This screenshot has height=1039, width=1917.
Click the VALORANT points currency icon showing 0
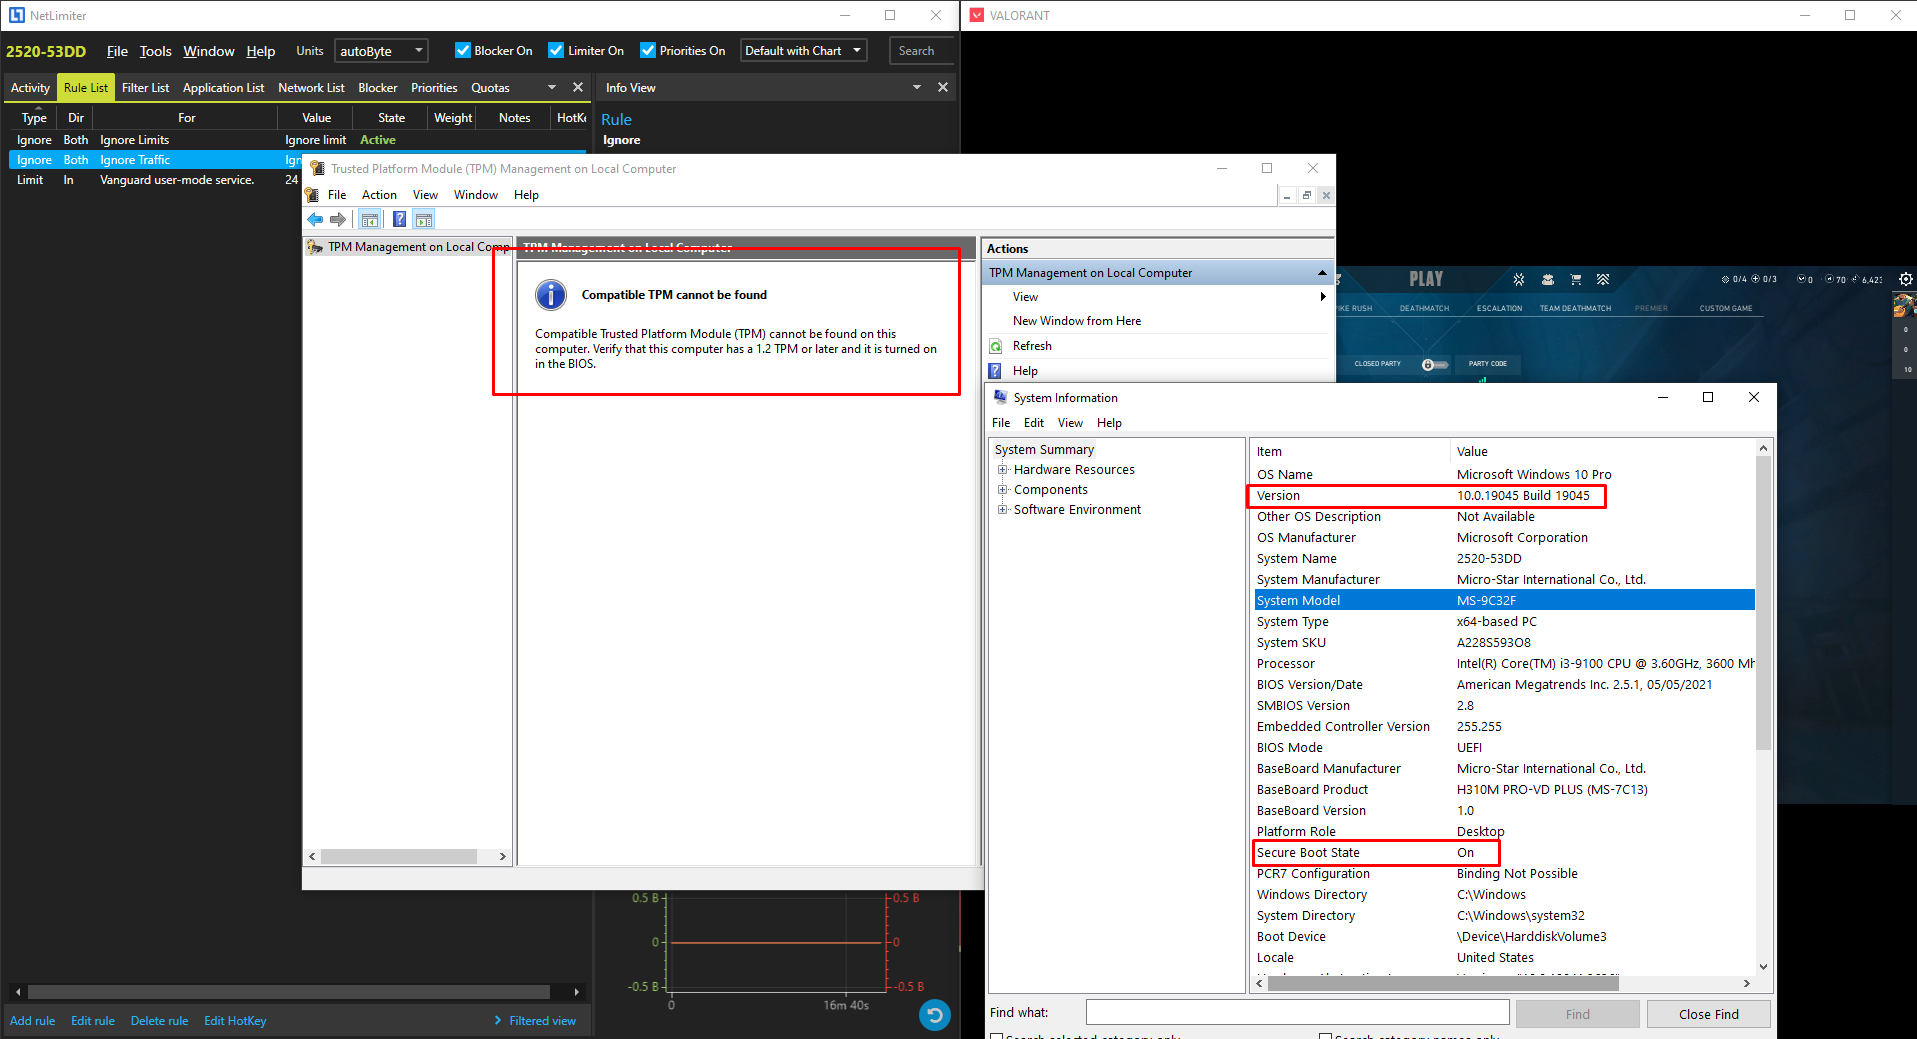click(x=1802, y=280)
